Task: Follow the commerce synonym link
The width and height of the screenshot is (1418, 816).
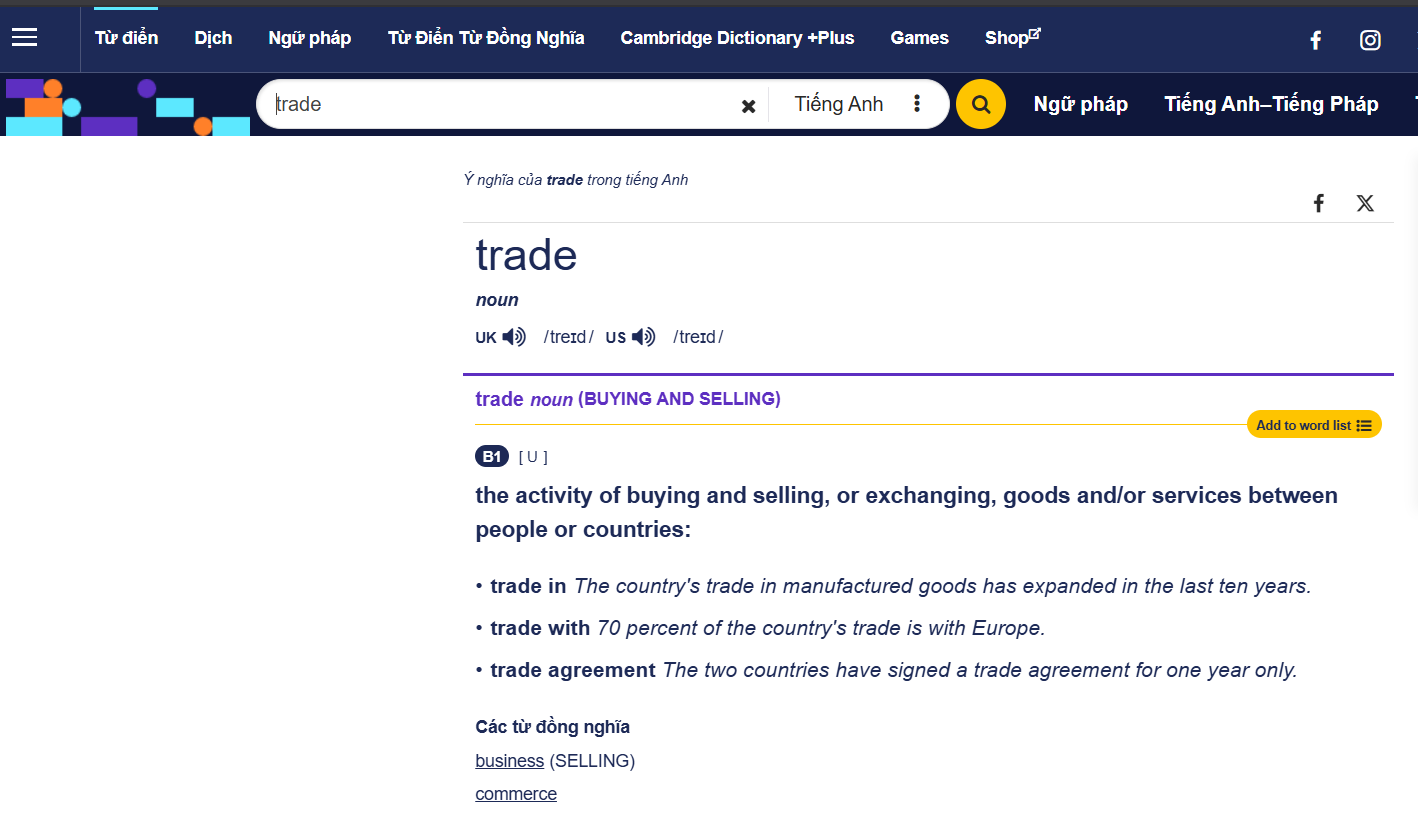Action: click(516, 794)
